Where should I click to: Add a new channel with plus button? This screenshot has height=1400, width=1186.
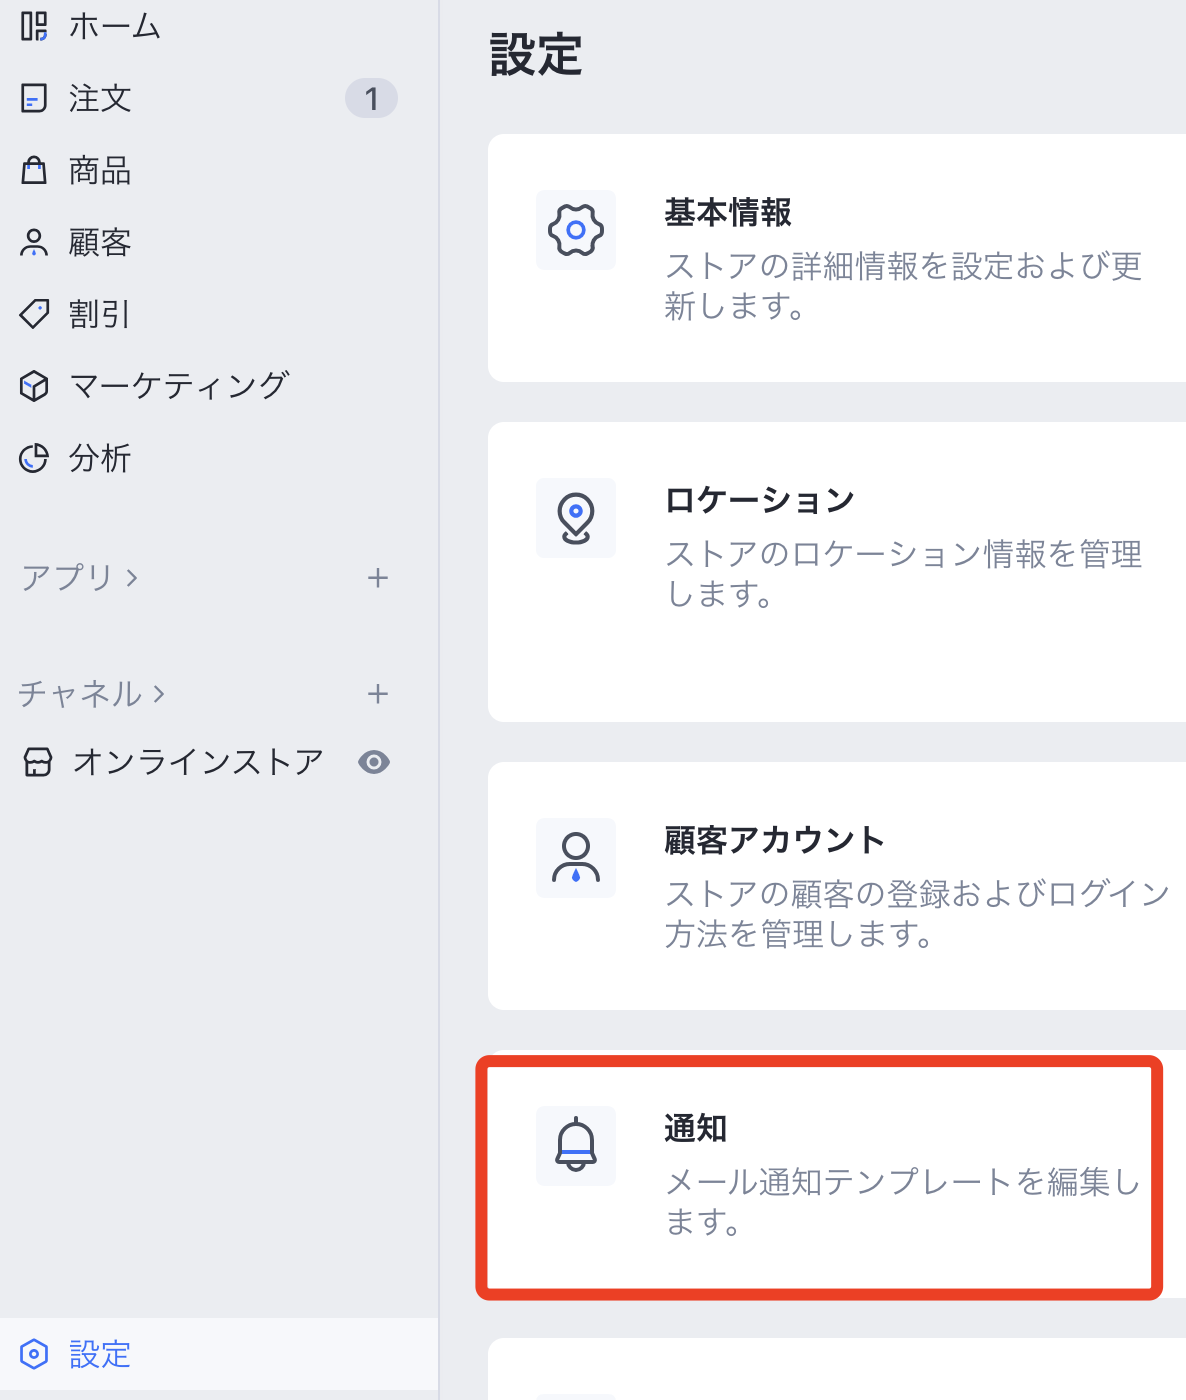tap(378, 694)
